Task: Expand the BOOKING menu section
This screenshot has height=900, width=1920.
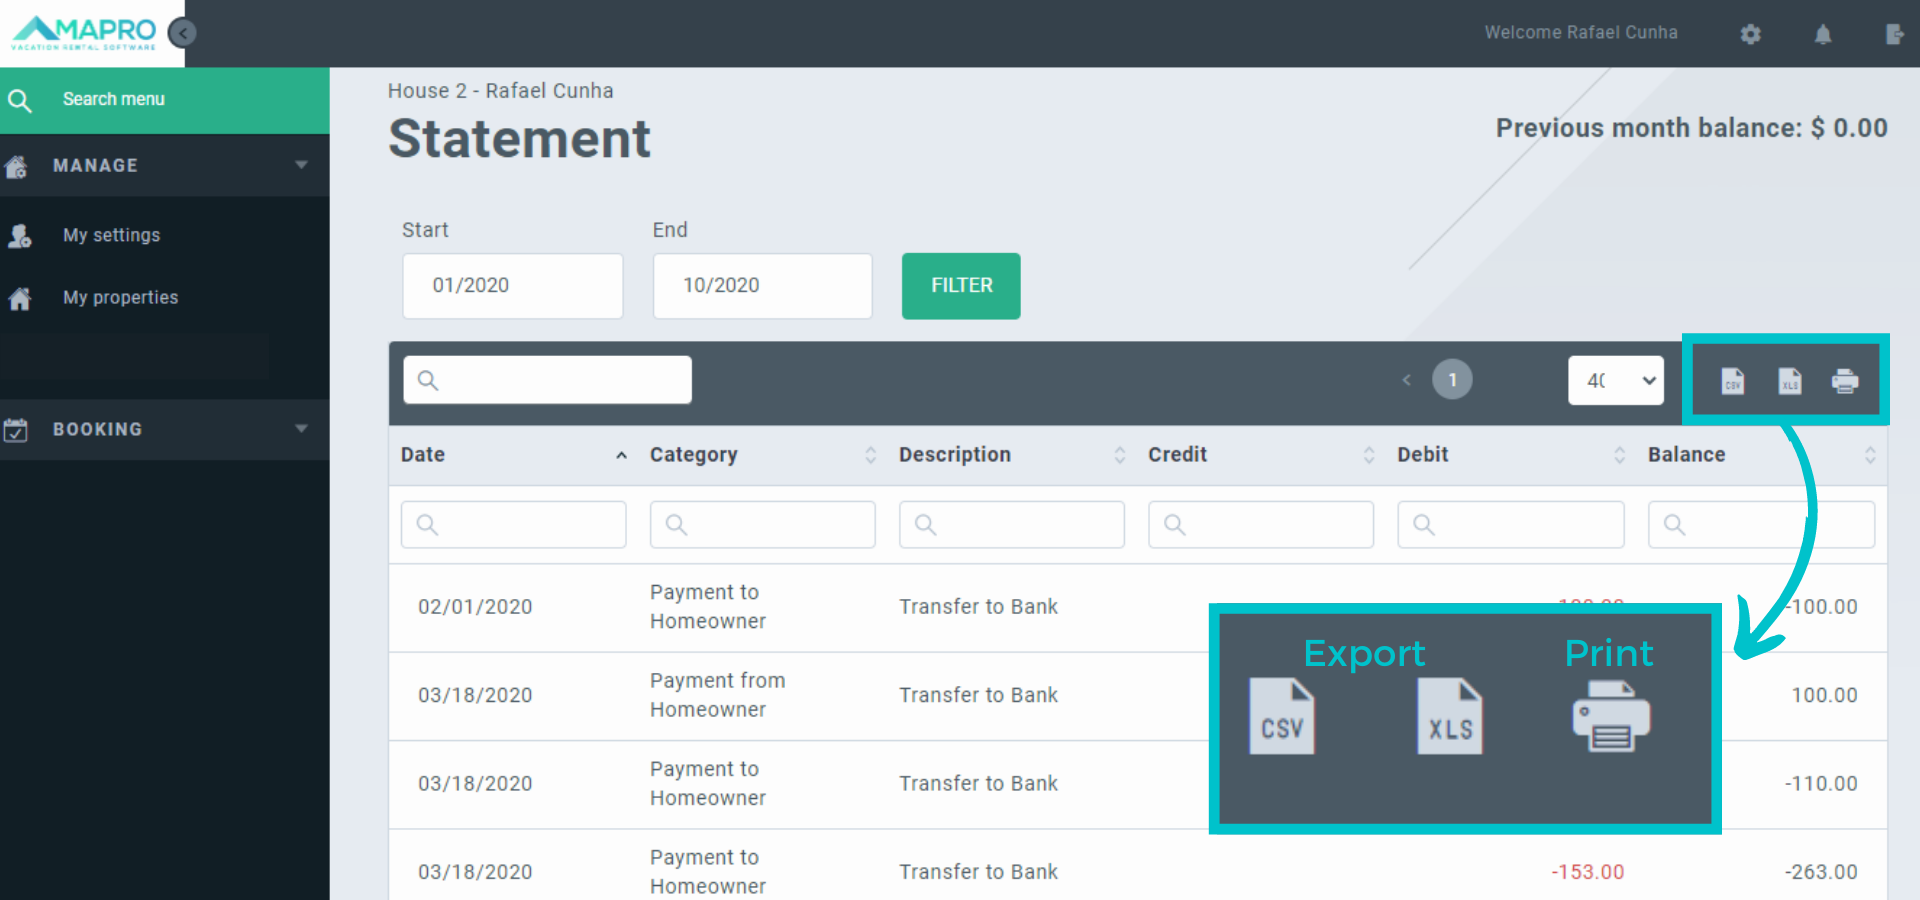Action: click(x=165, y=429)
